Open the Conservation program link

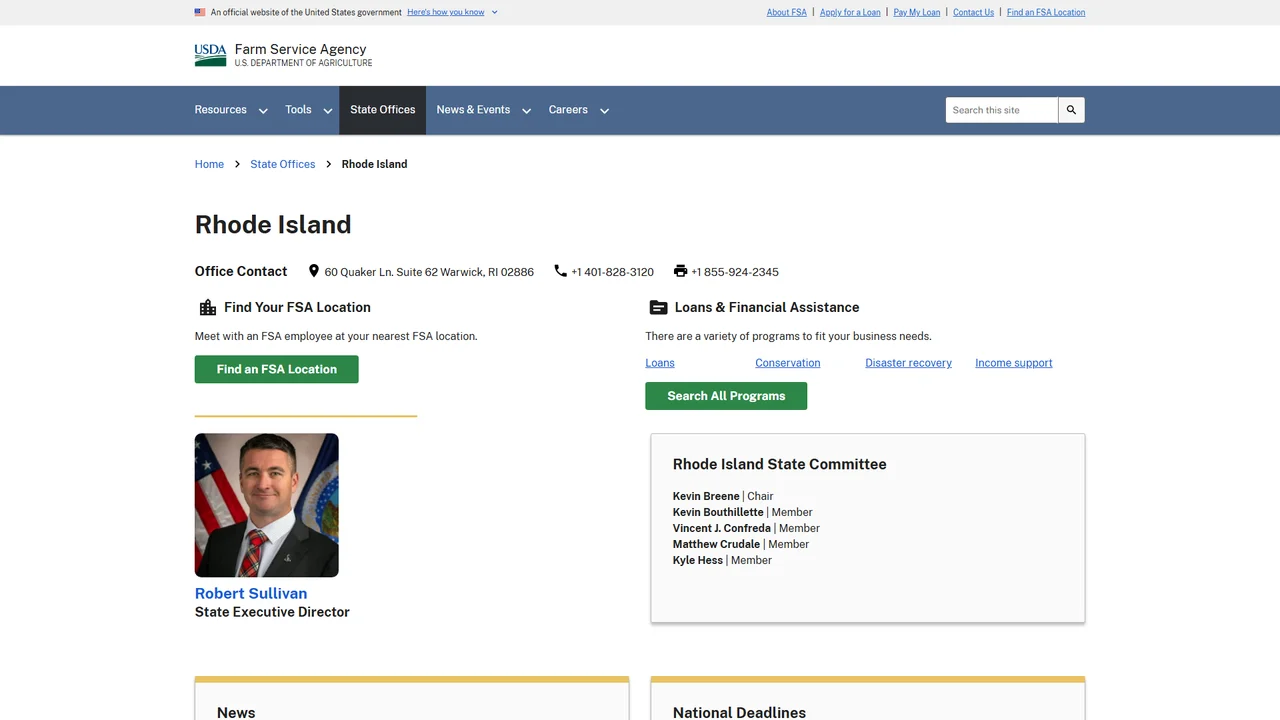coord(788,363)
